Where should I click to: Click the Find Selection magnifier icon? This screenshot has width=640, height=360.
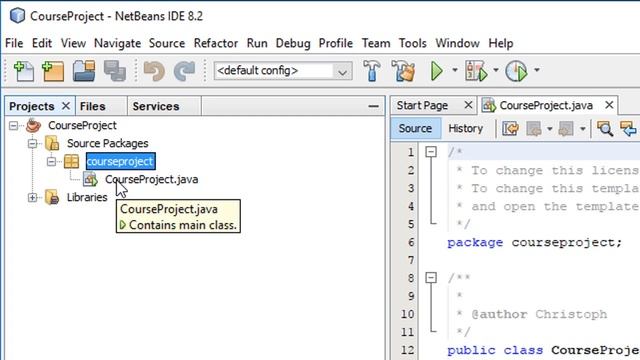coord(605,129)
